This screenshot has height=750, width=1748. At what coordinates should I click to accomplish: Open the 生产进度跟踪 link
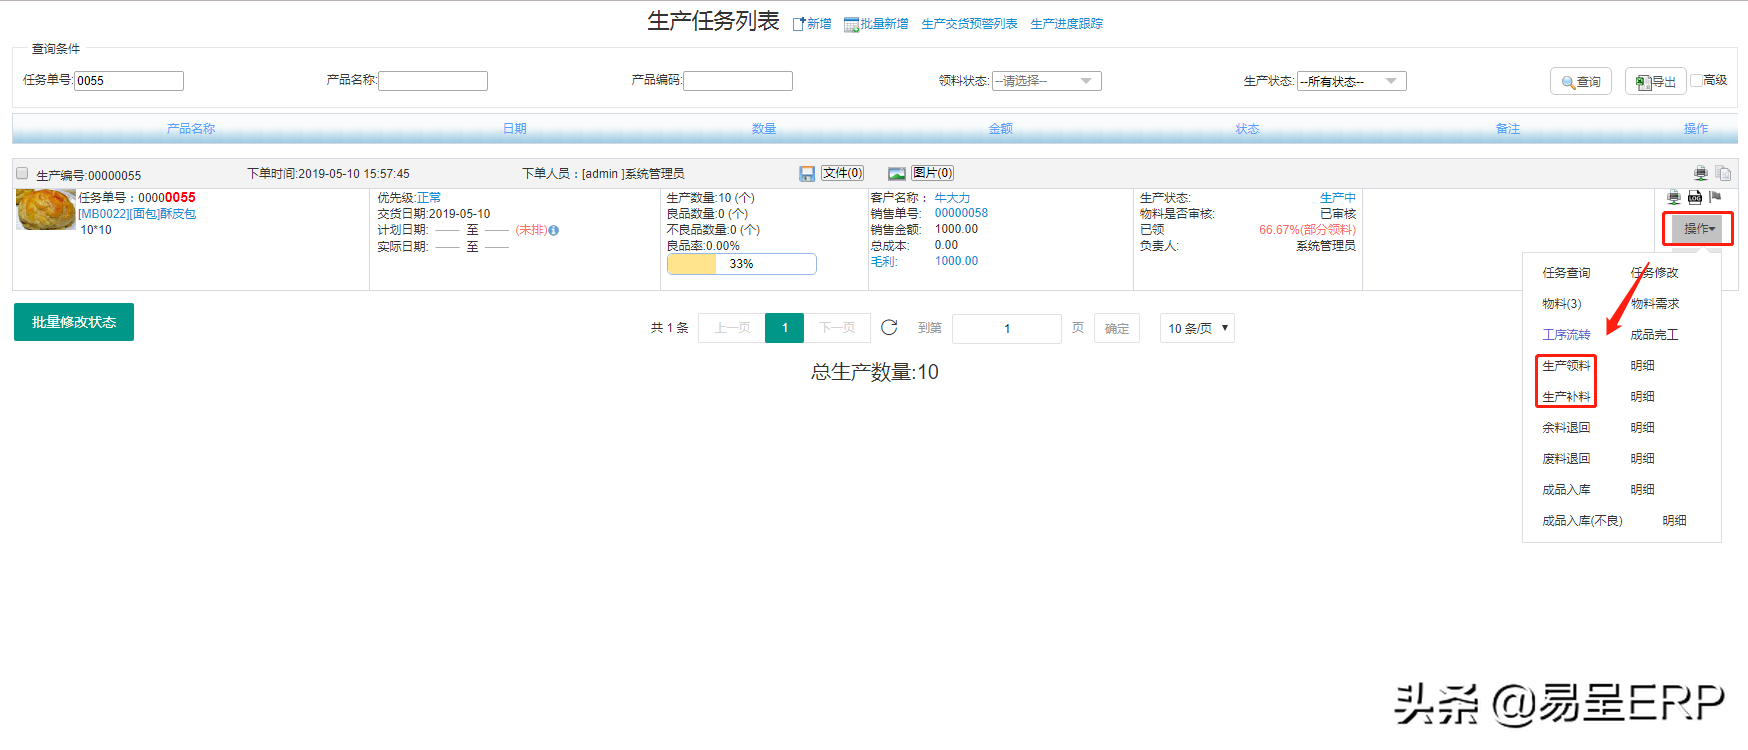1066,24
